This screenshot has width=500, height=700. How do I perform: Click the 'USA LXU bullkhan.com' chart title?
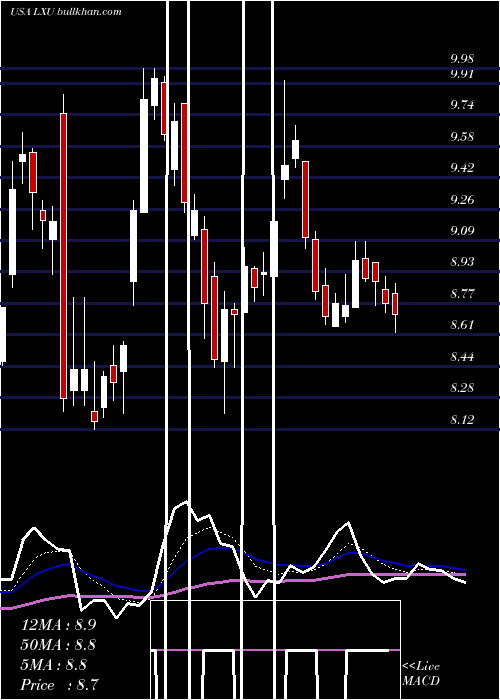pos(66,12)
